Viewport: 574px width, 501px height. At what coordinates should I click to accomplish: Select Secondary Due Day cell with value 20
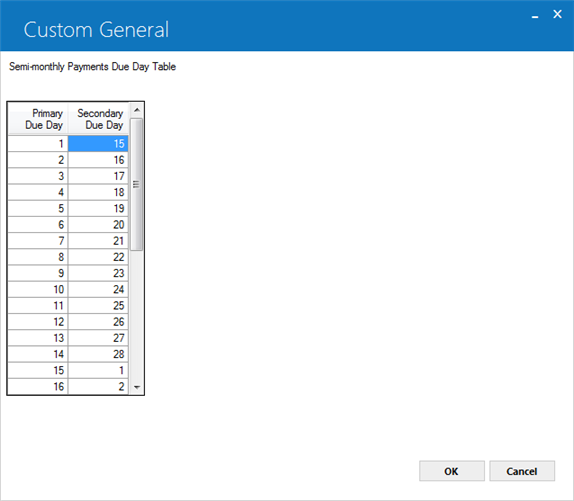tap(98, 225)
